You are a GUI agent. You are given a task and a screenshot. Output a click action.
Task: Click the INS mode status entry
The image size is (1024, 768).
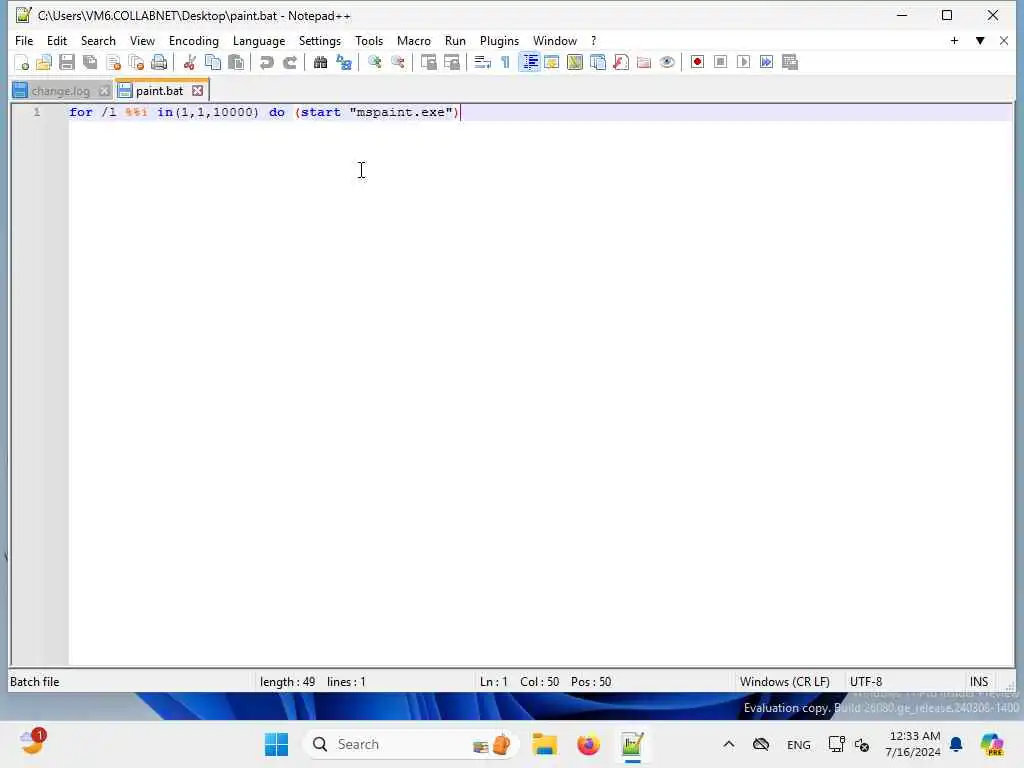point(978,682)
